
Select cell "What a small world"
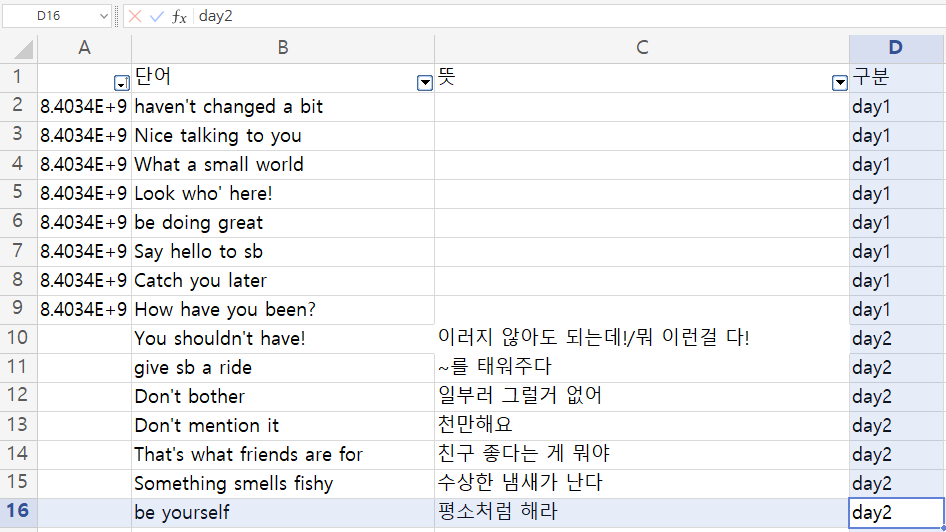[x=283, y=164]
